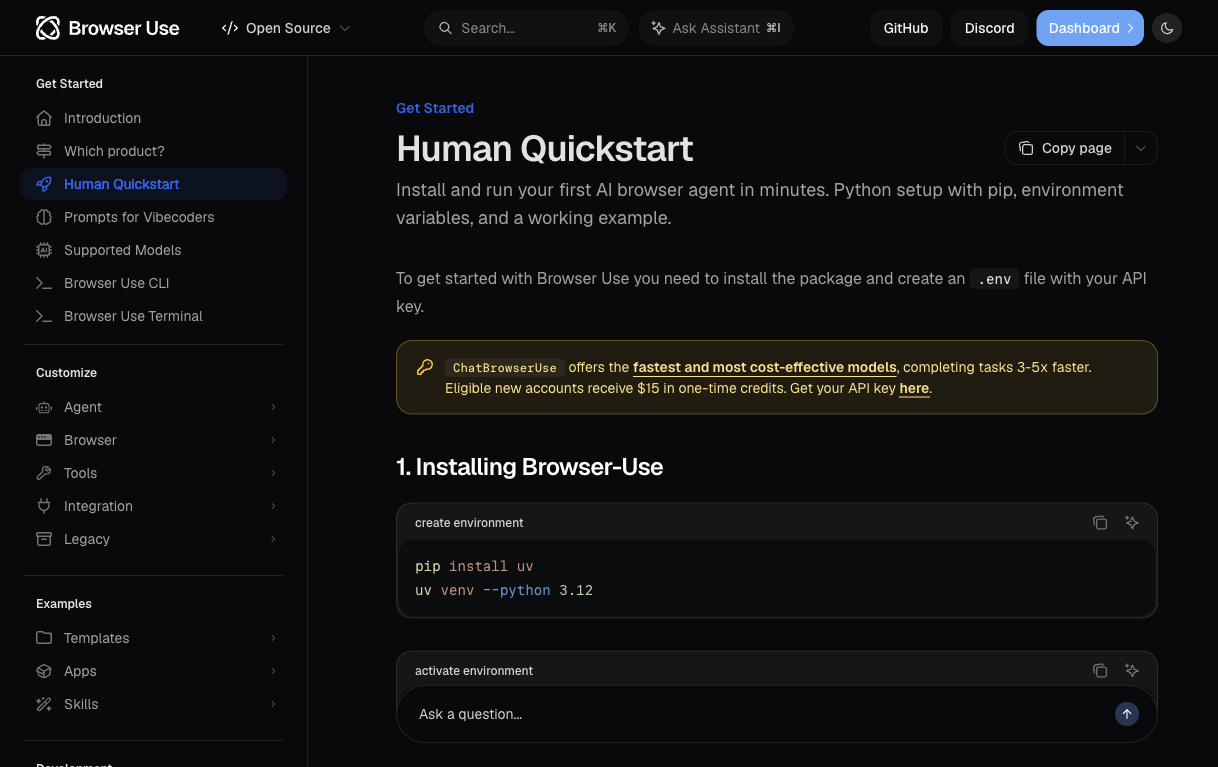The image size is (1218, 767).
Task: Open Prompts for Vibecoders page
Action: pos(154,217)
